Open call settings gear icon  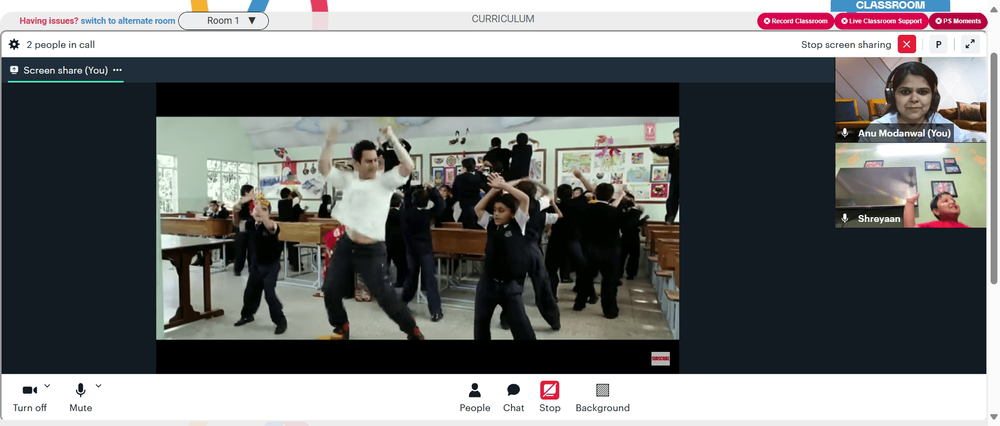14,45
